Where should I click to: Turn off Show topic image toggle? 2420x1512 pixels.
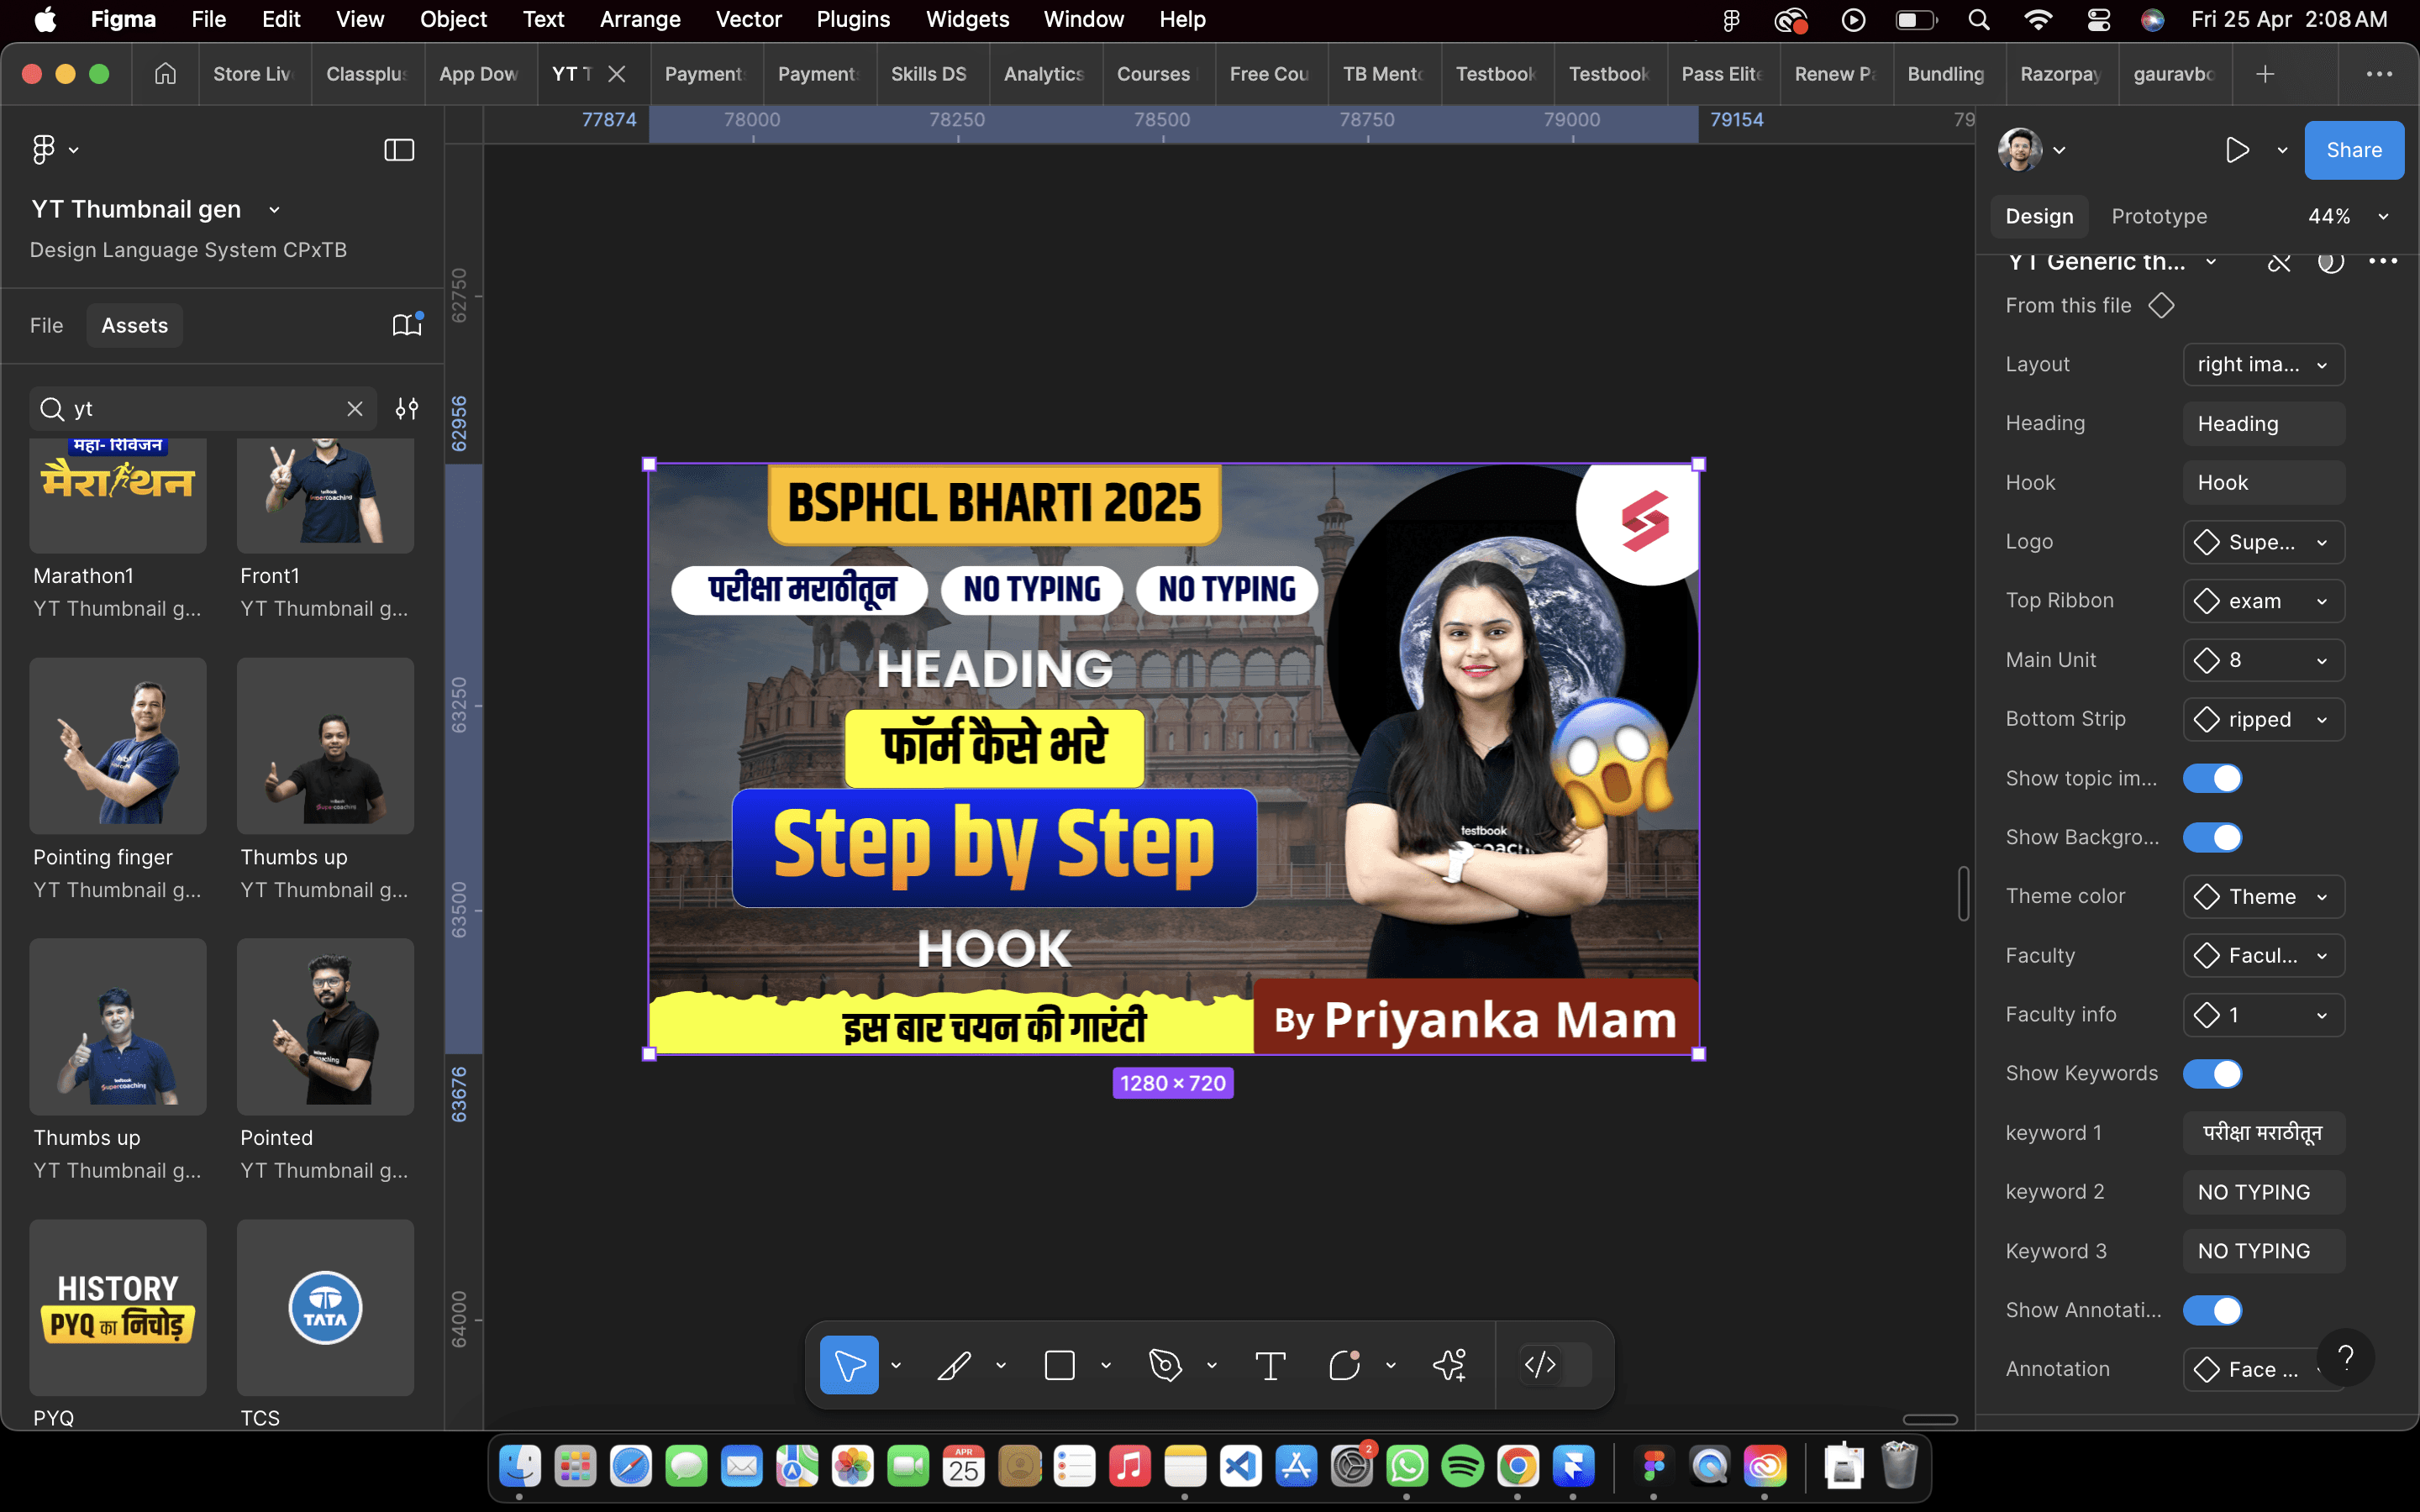tap(2212, 778)
